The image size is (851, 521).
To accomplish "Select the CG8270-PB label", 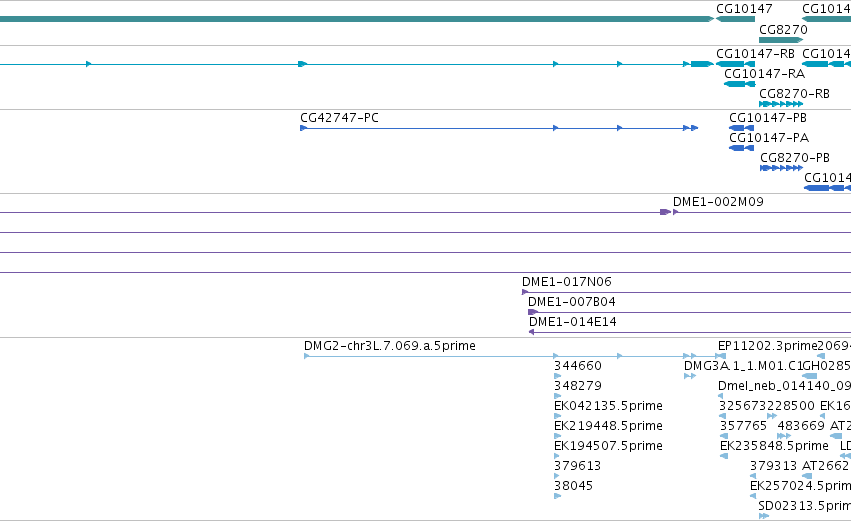I will [795, 158].
